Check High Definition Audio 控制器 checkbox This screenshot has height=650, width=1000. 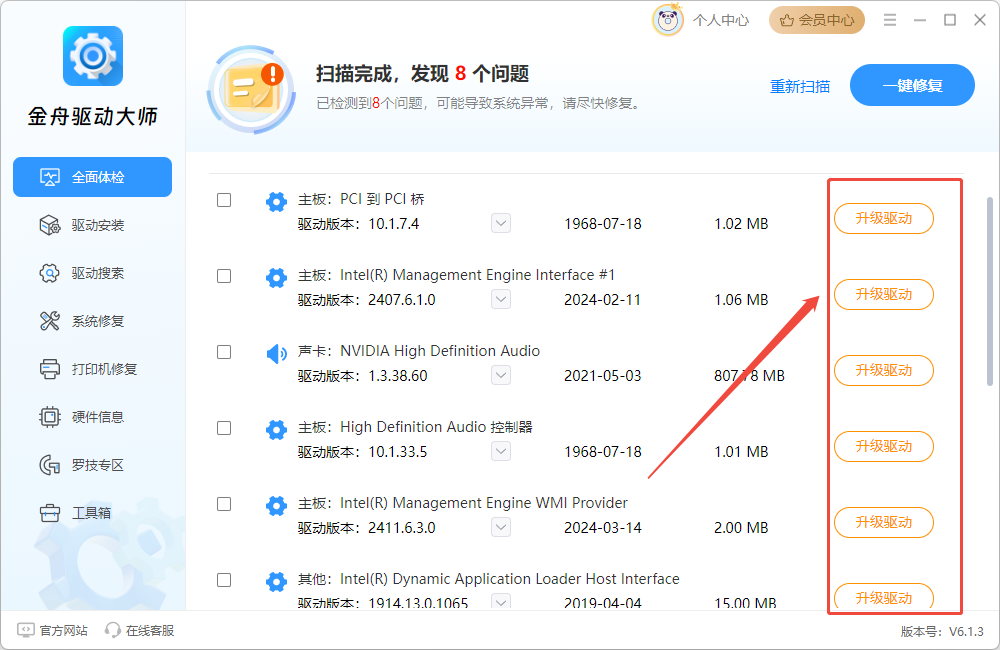coord(224,427)
